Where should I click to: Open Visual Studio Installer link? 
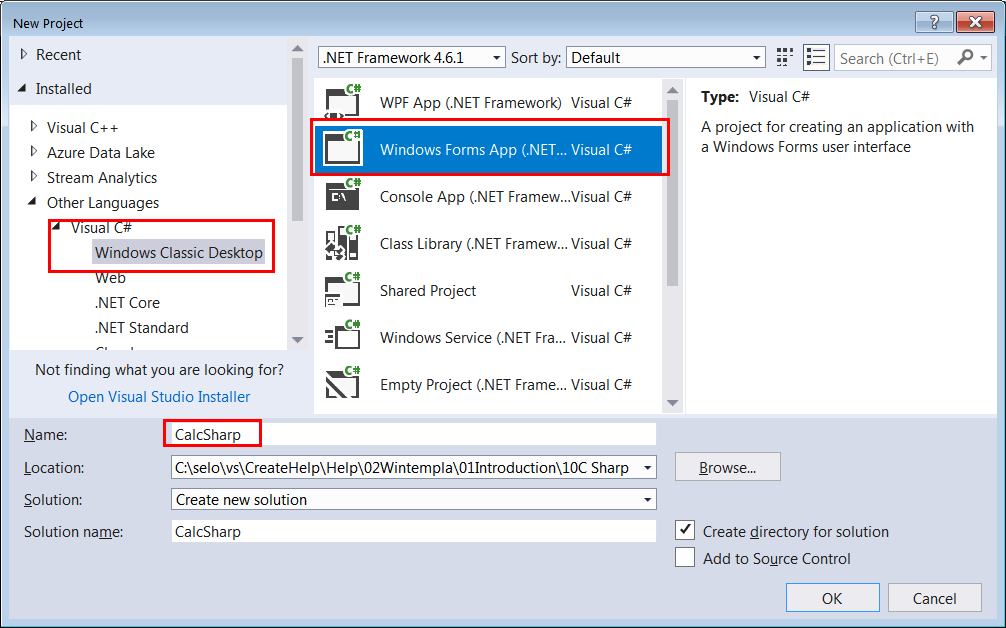coord(159,396)
